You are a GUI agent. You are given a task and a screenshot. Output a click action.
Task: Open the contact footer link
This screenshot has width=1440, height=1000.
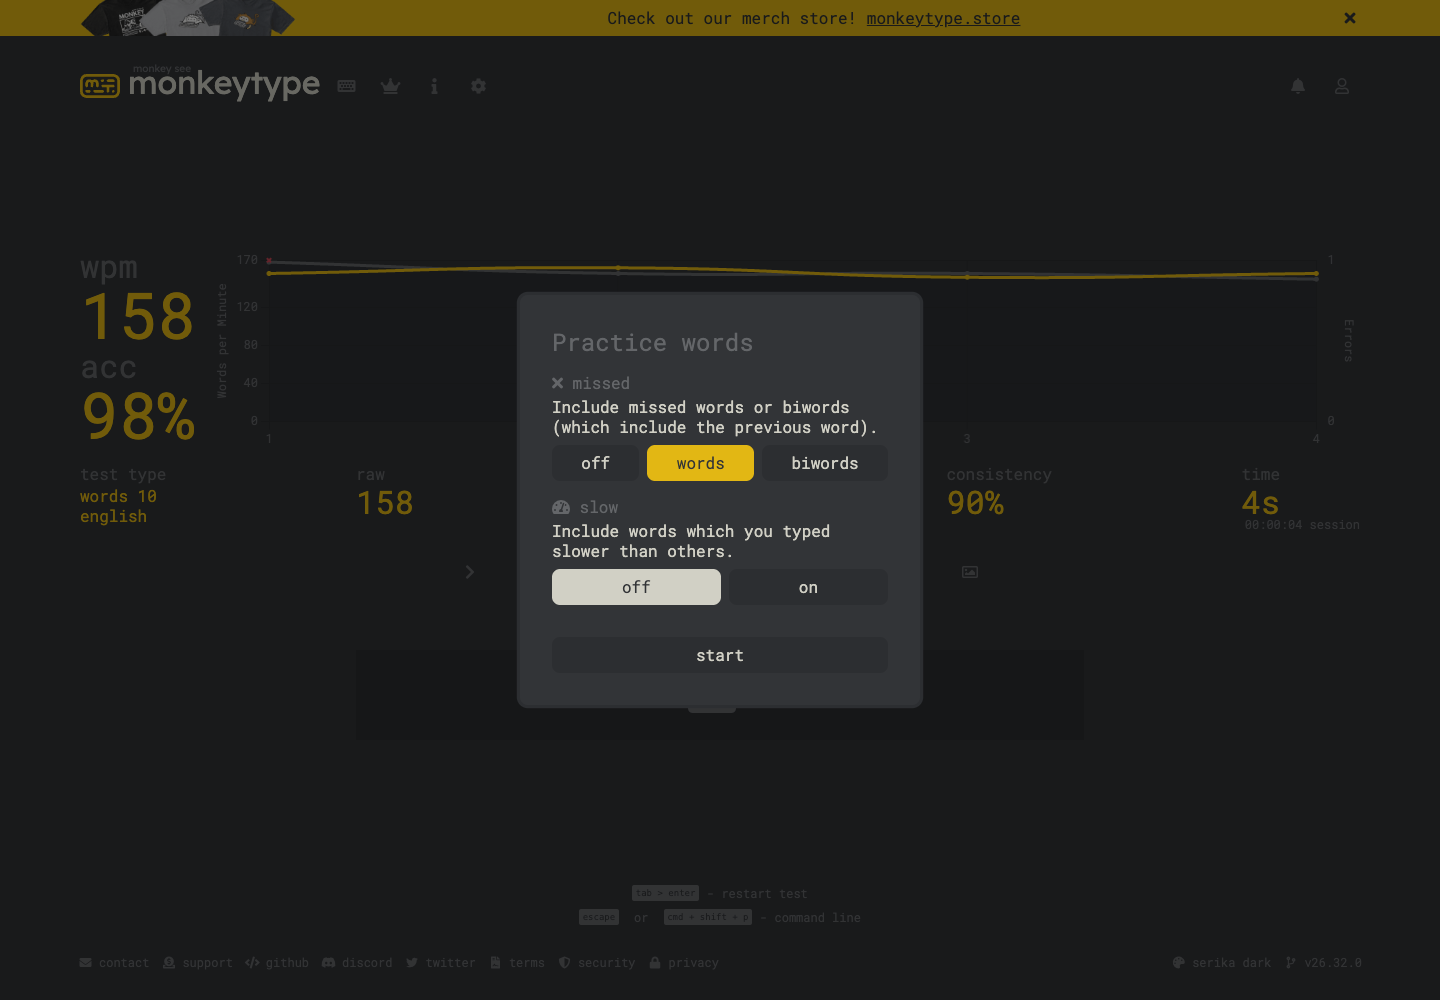click(x=114, y=963)
